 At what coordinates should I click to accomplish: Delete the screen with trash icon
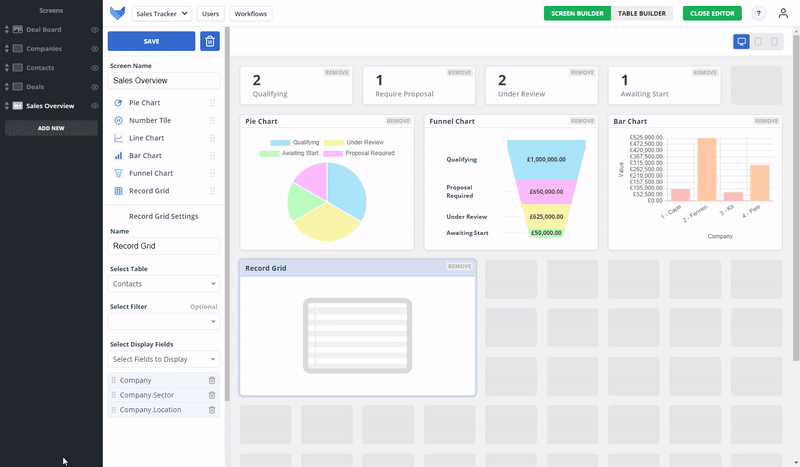click(x=210, y=41)
